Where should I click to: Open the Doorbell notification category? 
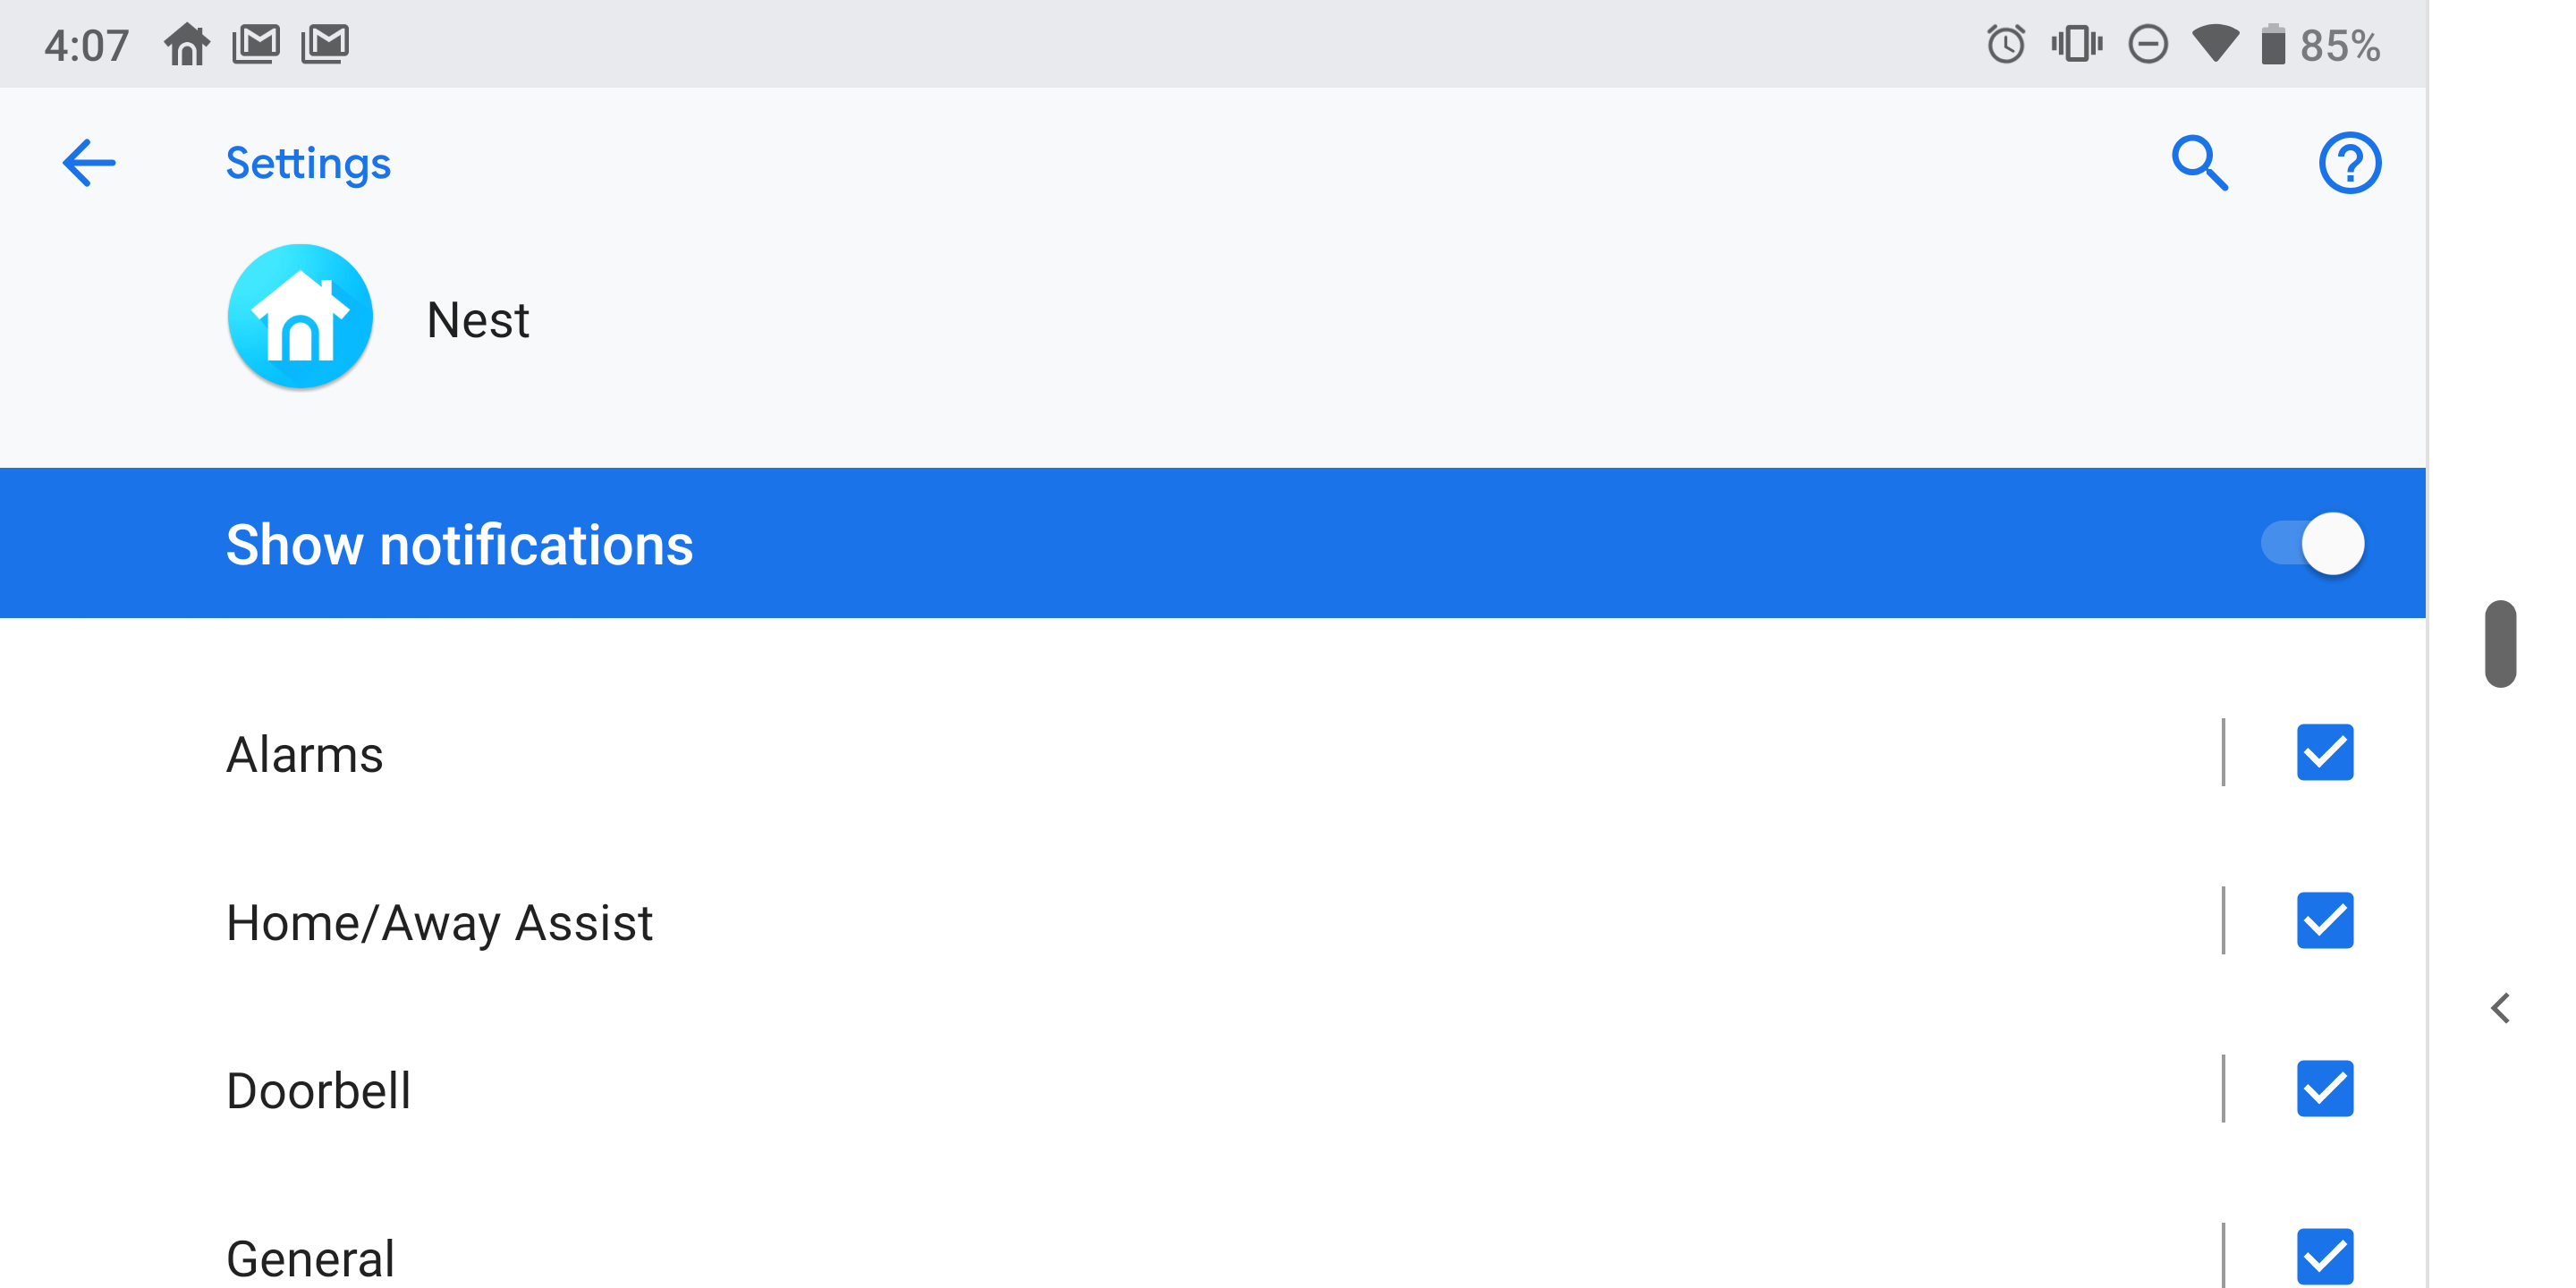click(1110, 1089)
